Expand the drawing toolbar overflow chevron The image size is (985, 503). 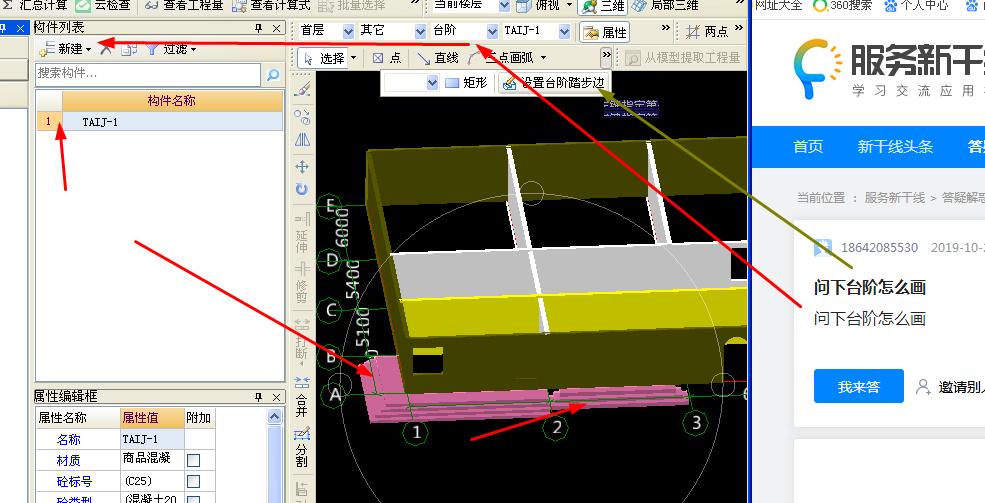click(606, 57)
